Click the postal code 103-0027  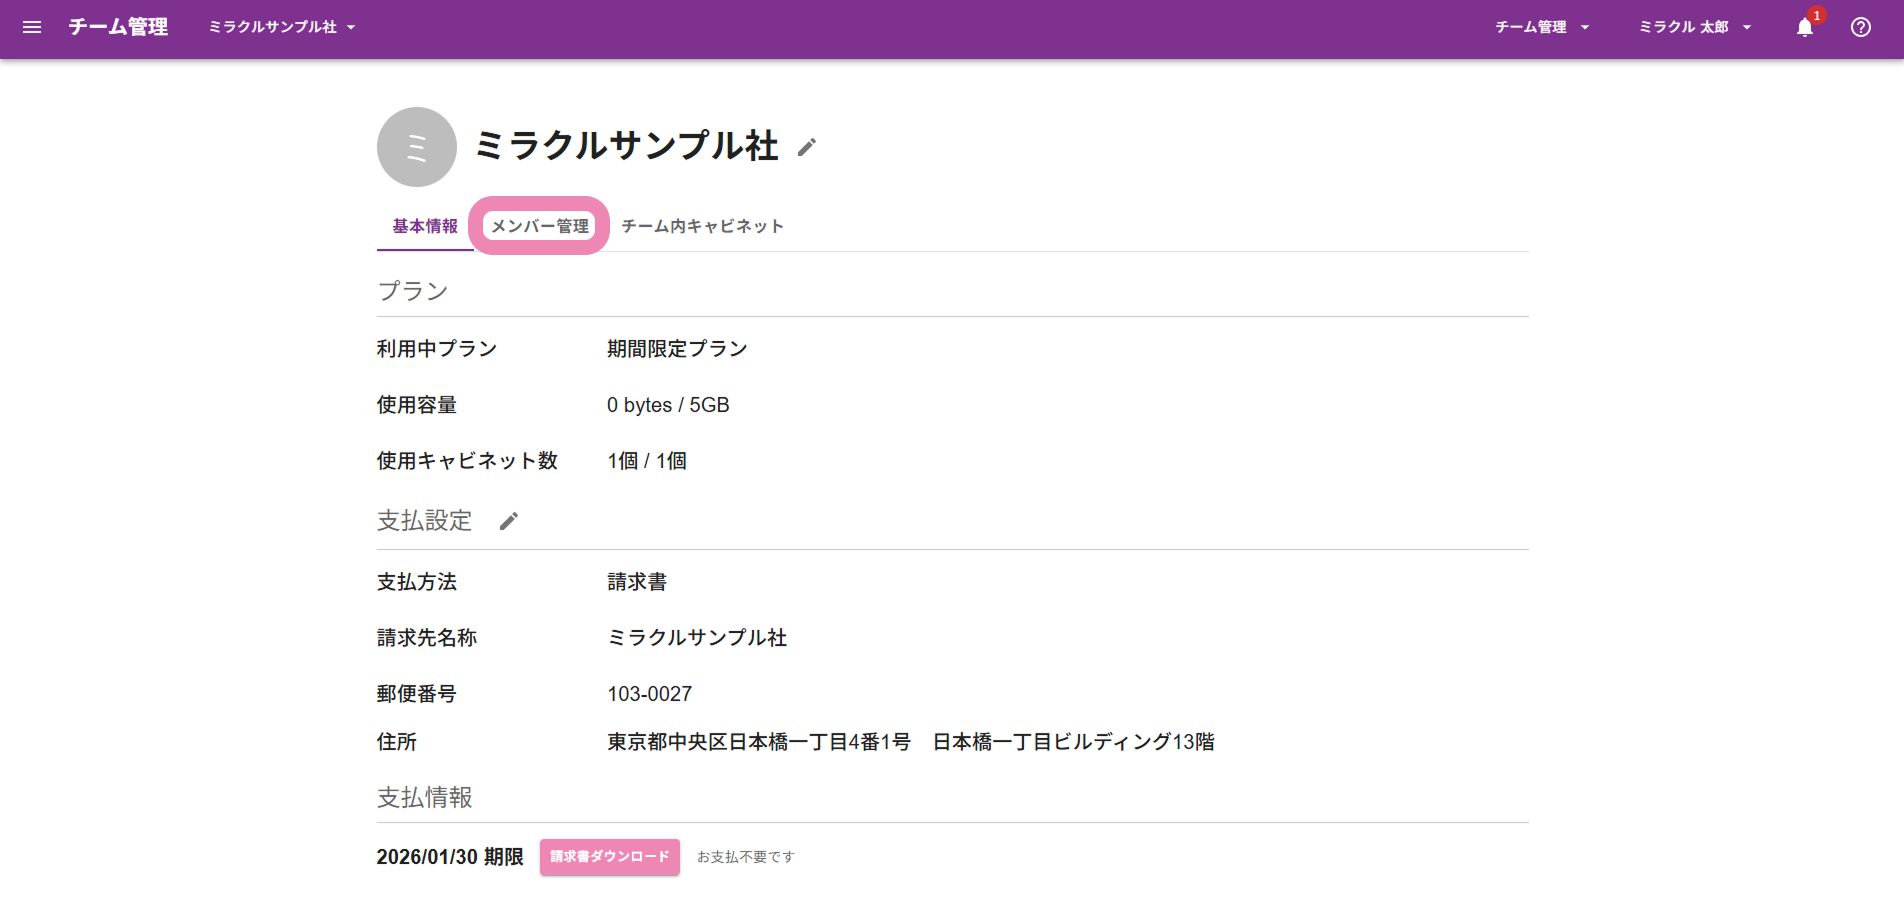(650, 694)
